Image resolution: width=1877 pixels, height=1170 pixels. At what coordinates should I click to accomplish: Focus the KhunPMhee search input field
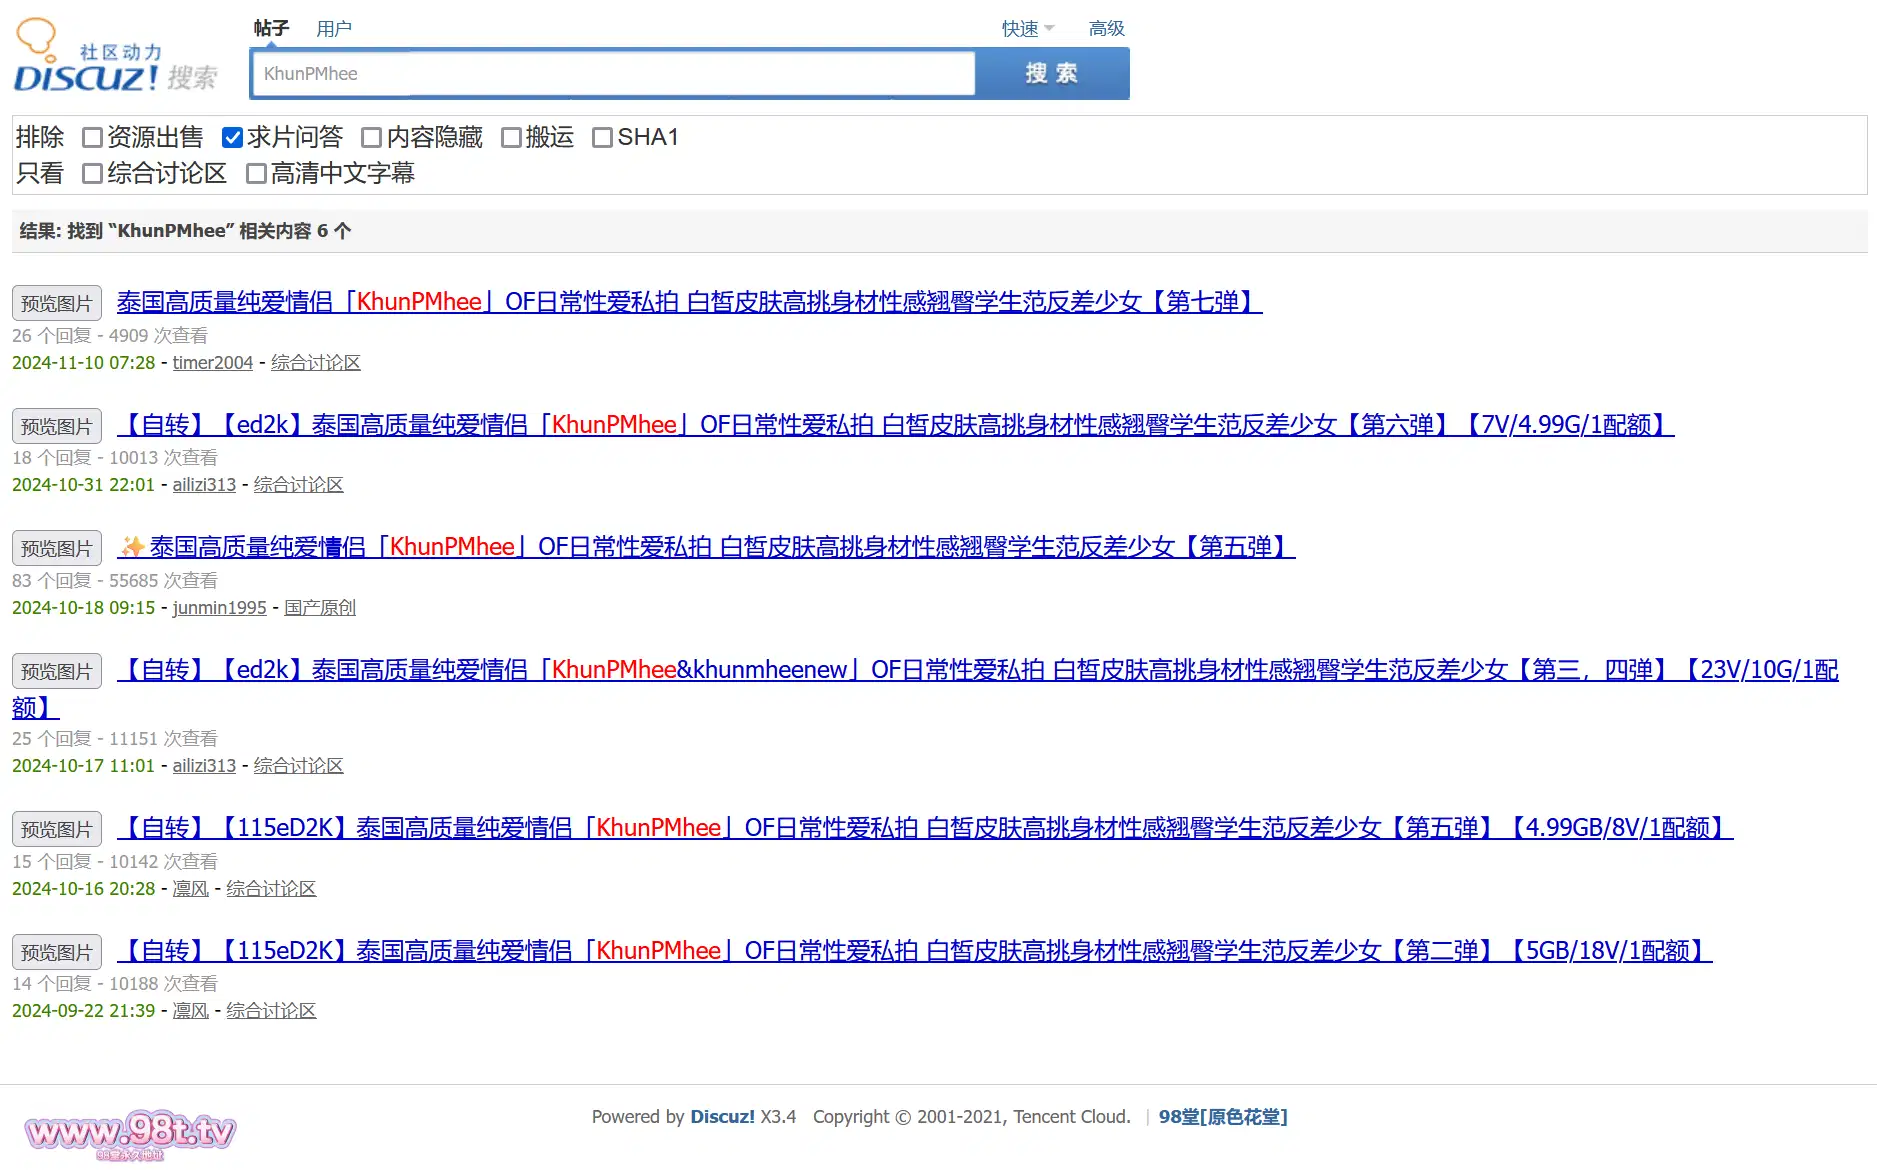coord(614,73)
